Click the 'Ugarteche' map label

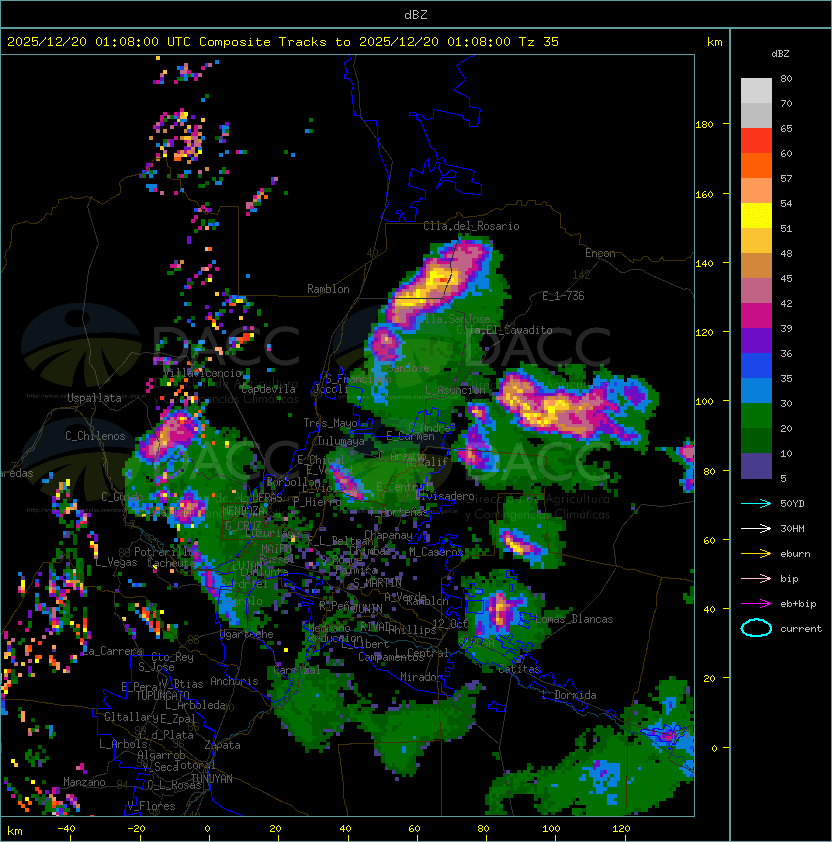click(x=247, y=634)
